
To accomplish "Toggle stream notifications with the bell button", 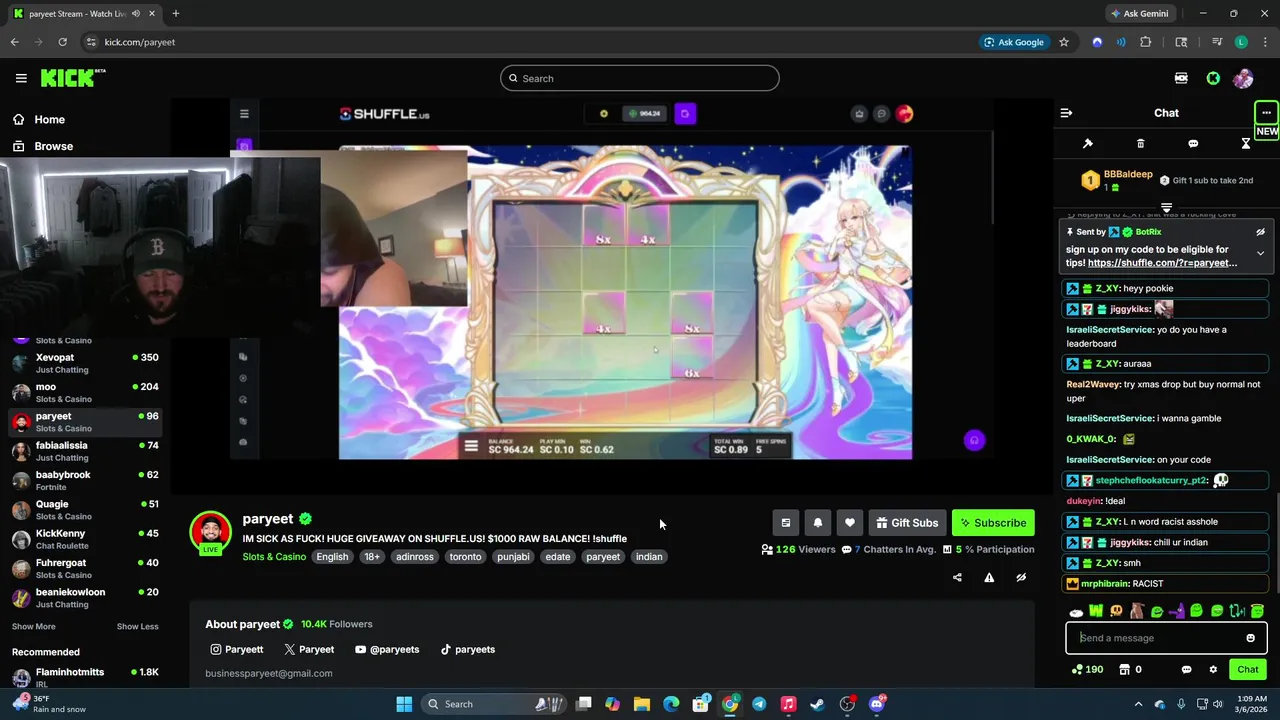I will coord(817,523).
